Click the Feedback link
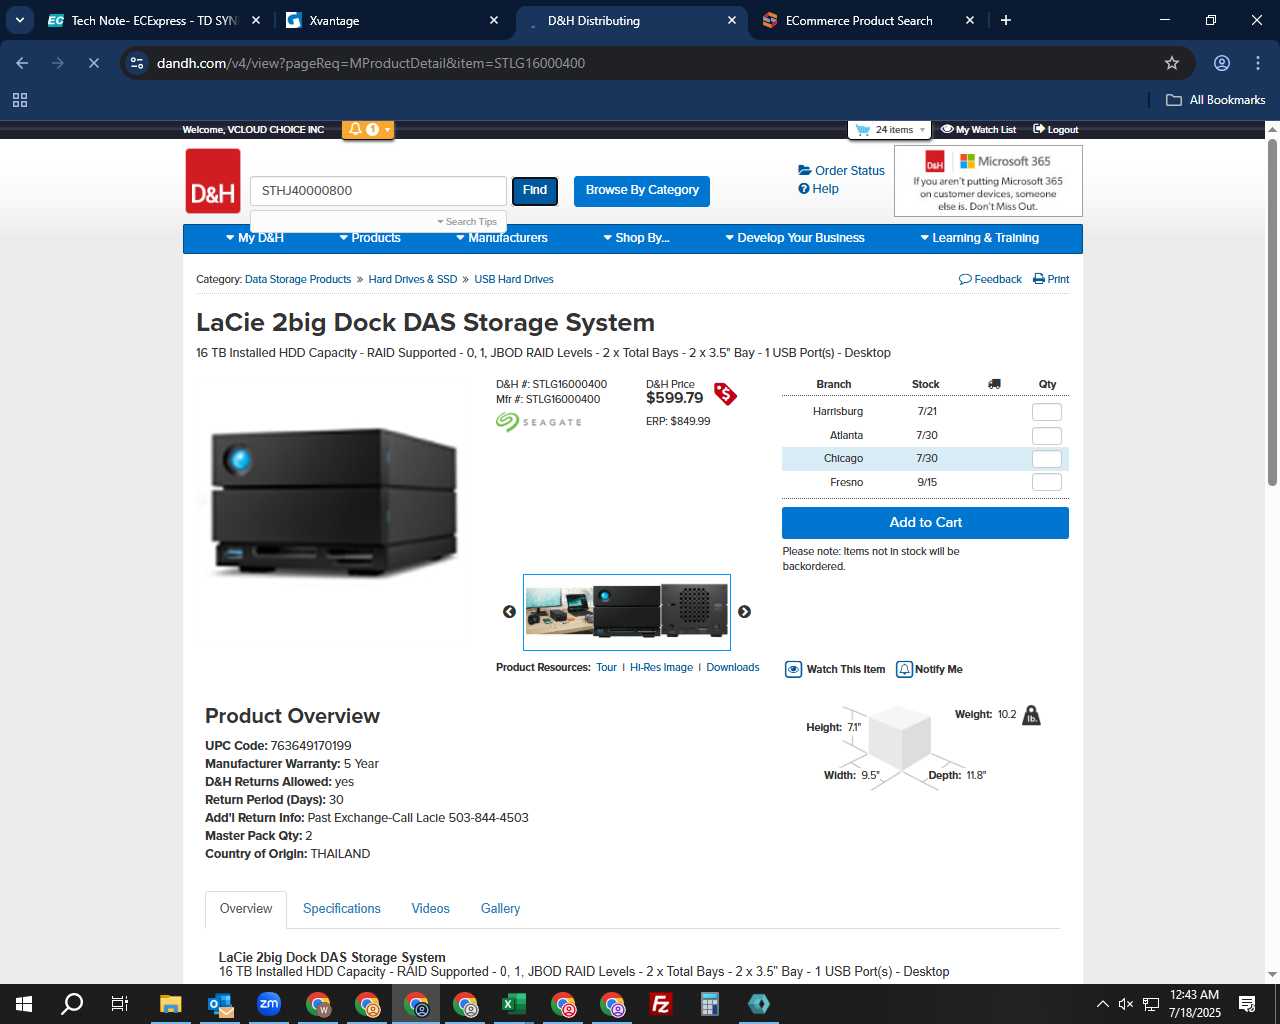 990,280
